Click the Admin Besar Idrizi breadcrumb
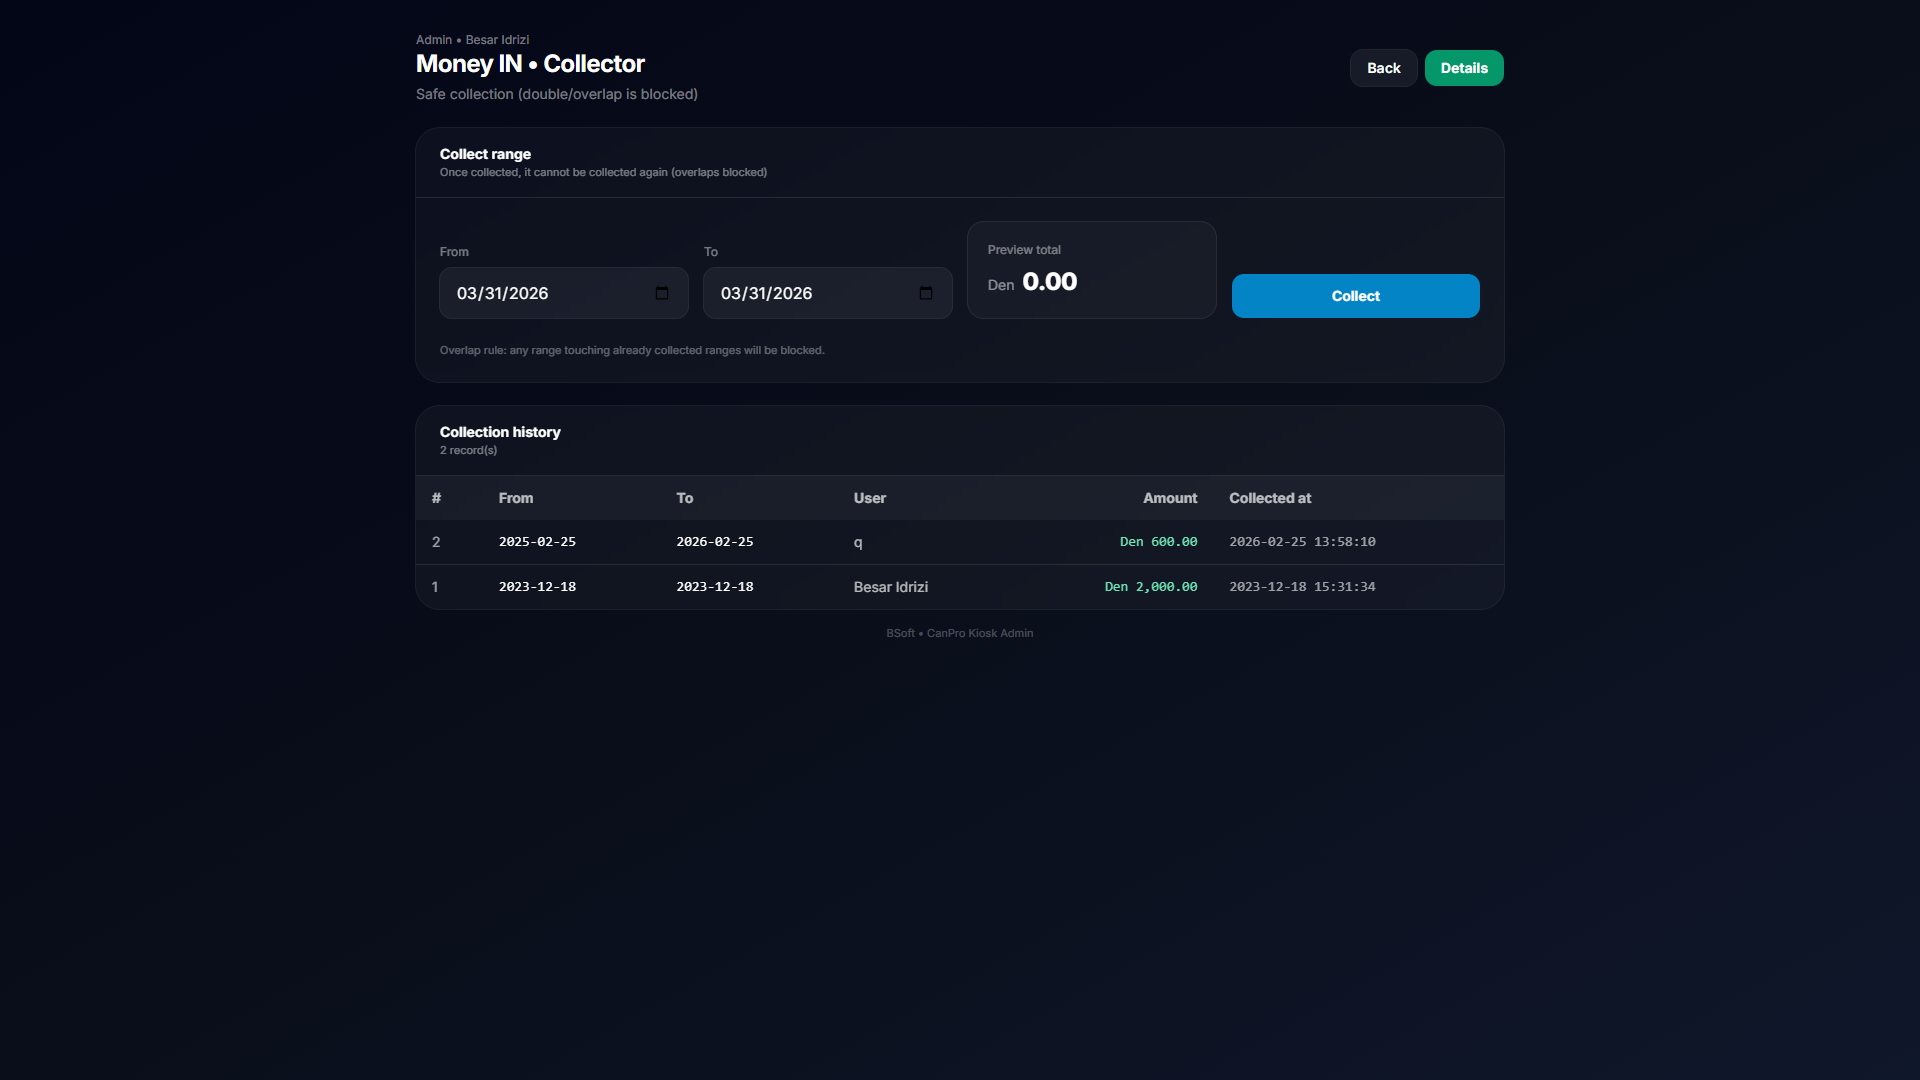Image resolution: width=1920 pixels, height=1080 pixels. 472,39
